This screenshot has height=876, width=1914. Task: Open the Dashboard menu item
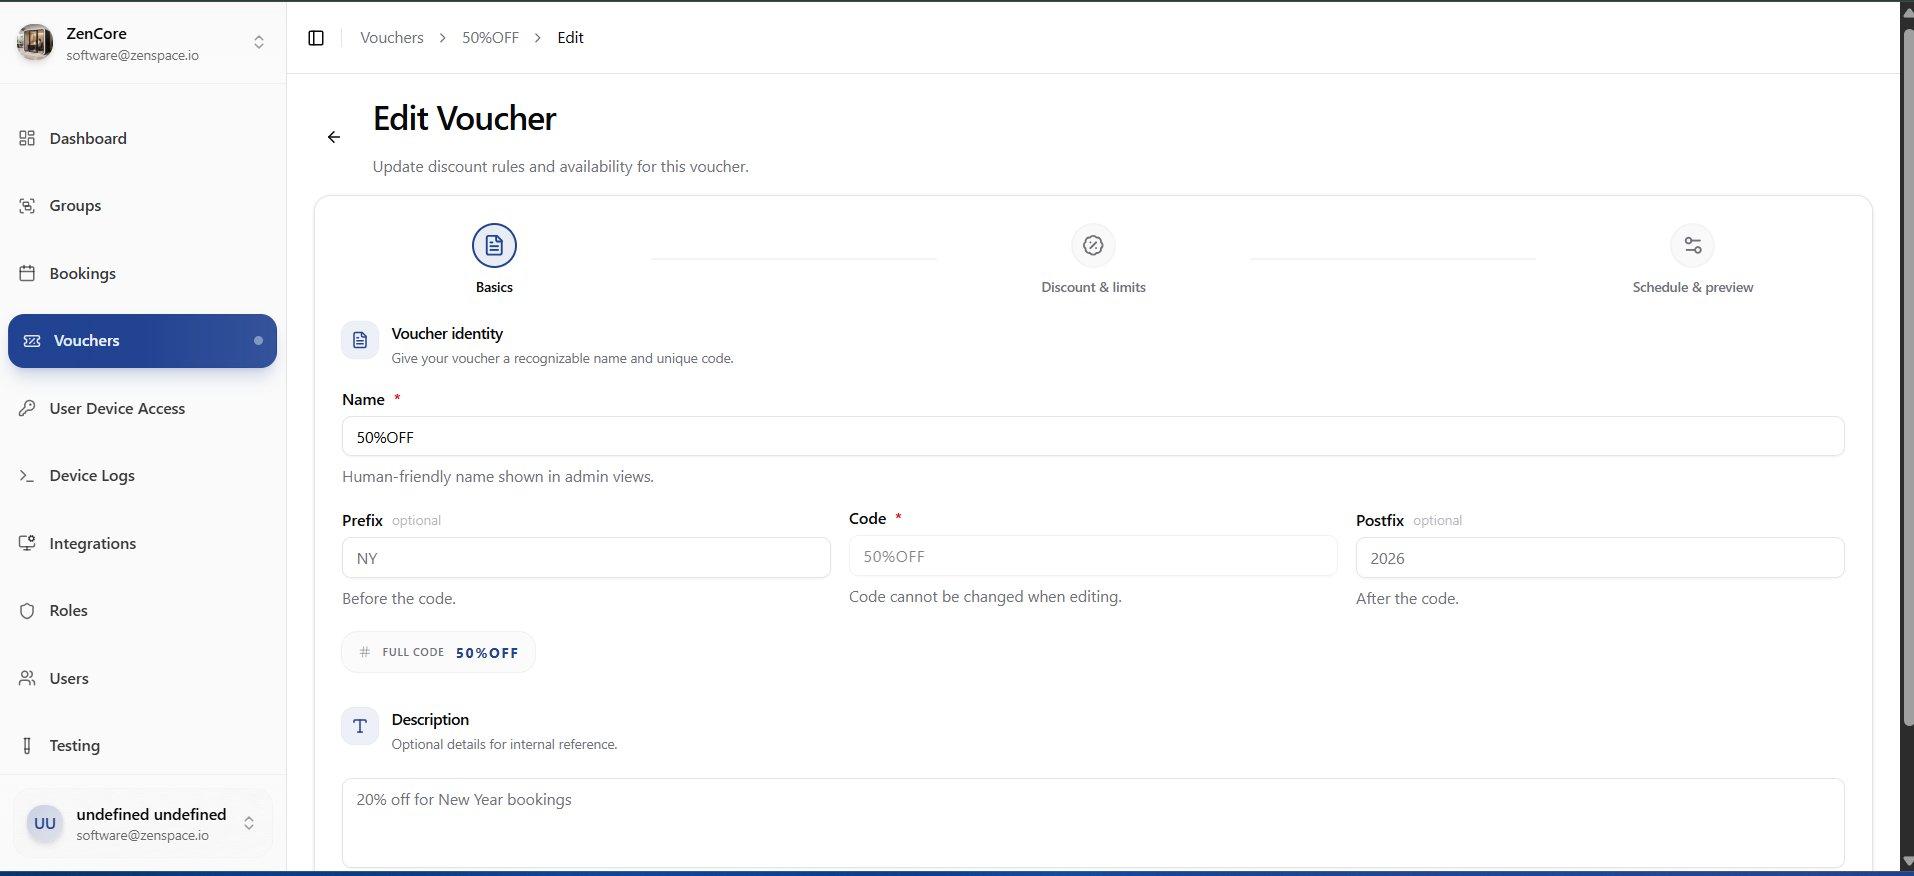[143, 138]
